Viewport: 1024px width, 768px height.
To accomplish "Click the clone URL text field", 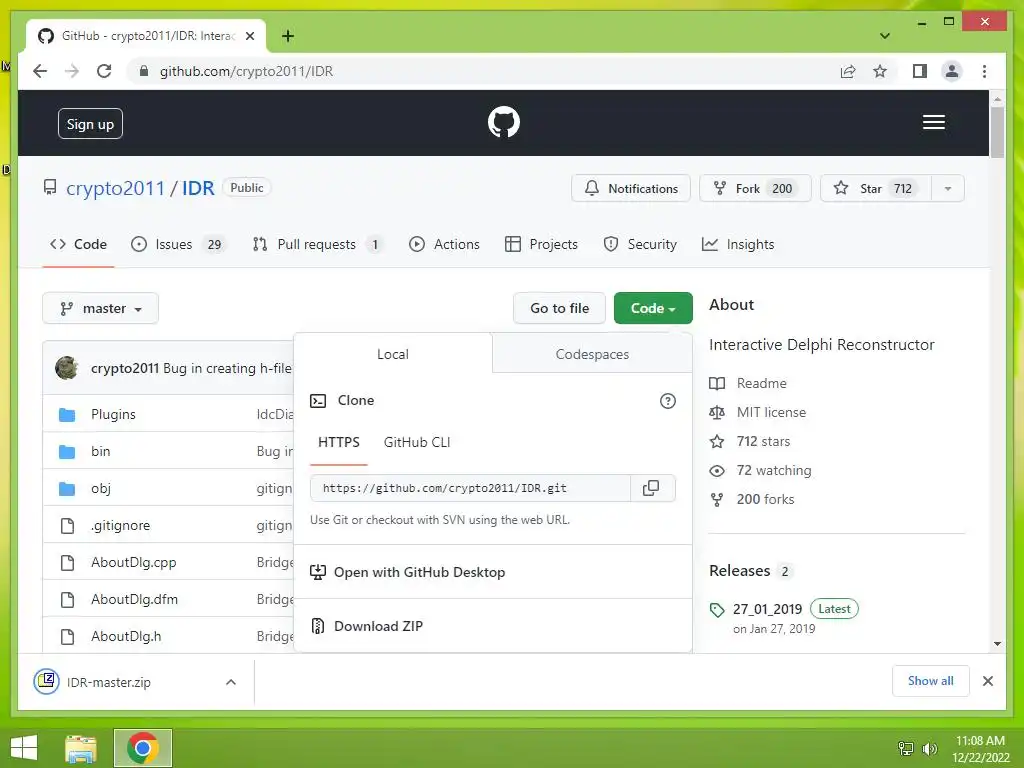I will point(470,488).
